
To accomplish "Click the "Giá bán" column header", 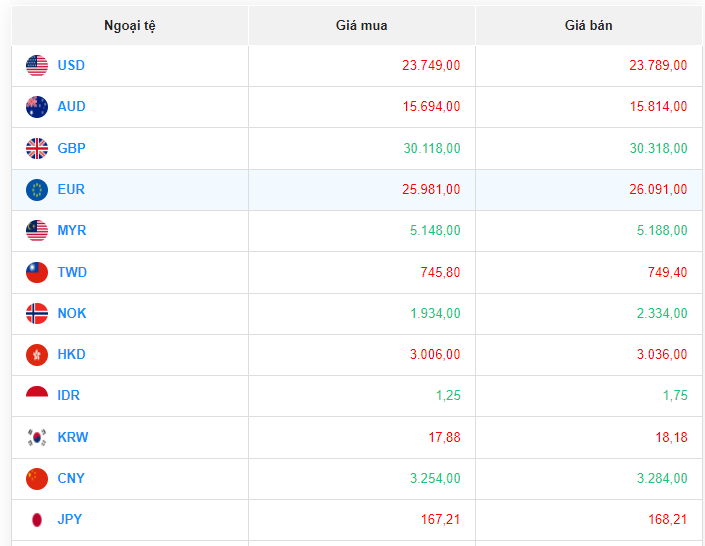I will click(x=588, y=26).
